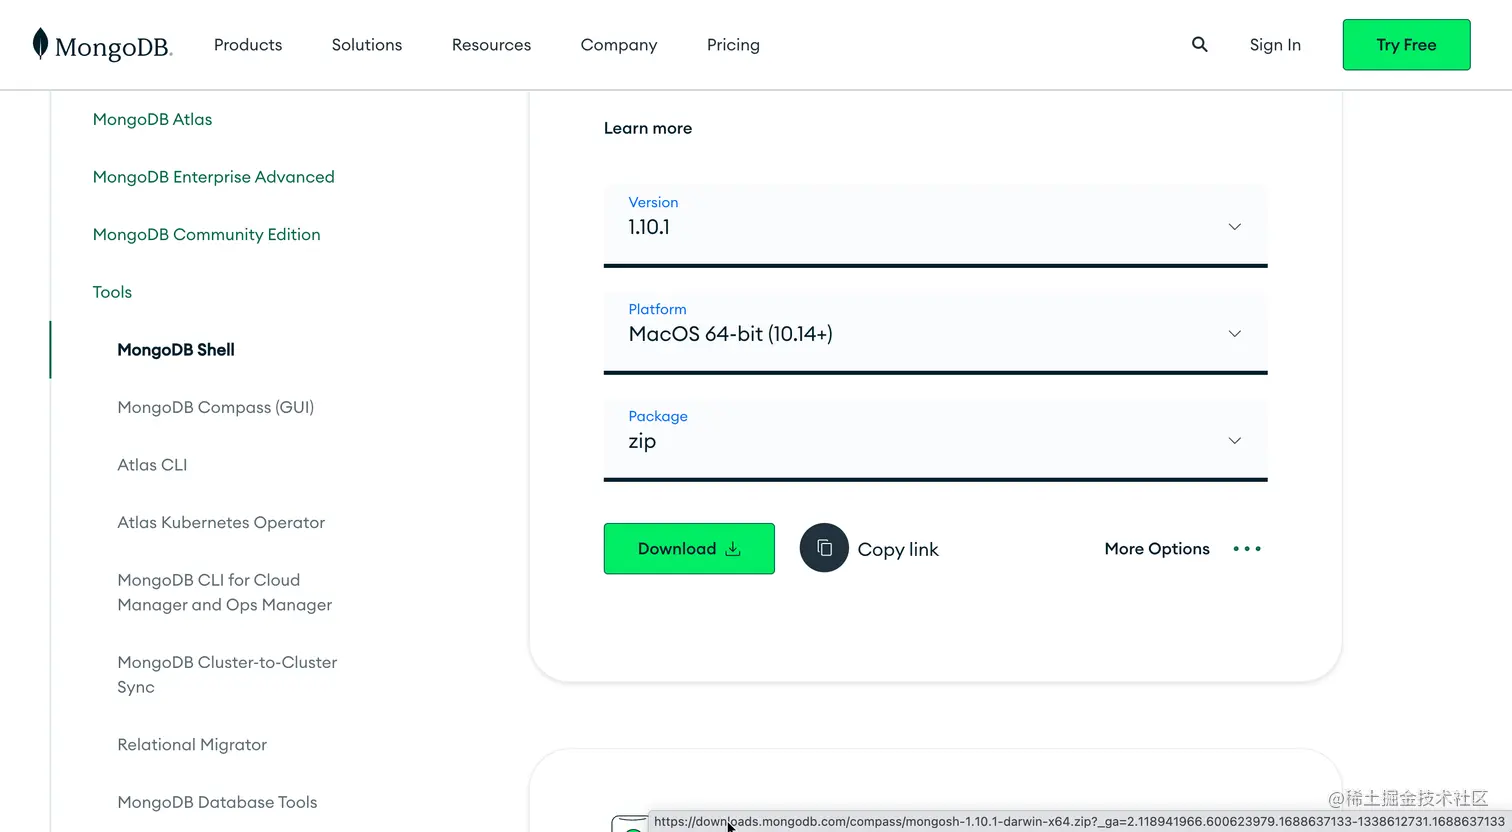Screen dimensions: 1512x832
Task: Open the Solutions menu
Action: (367, 45)
